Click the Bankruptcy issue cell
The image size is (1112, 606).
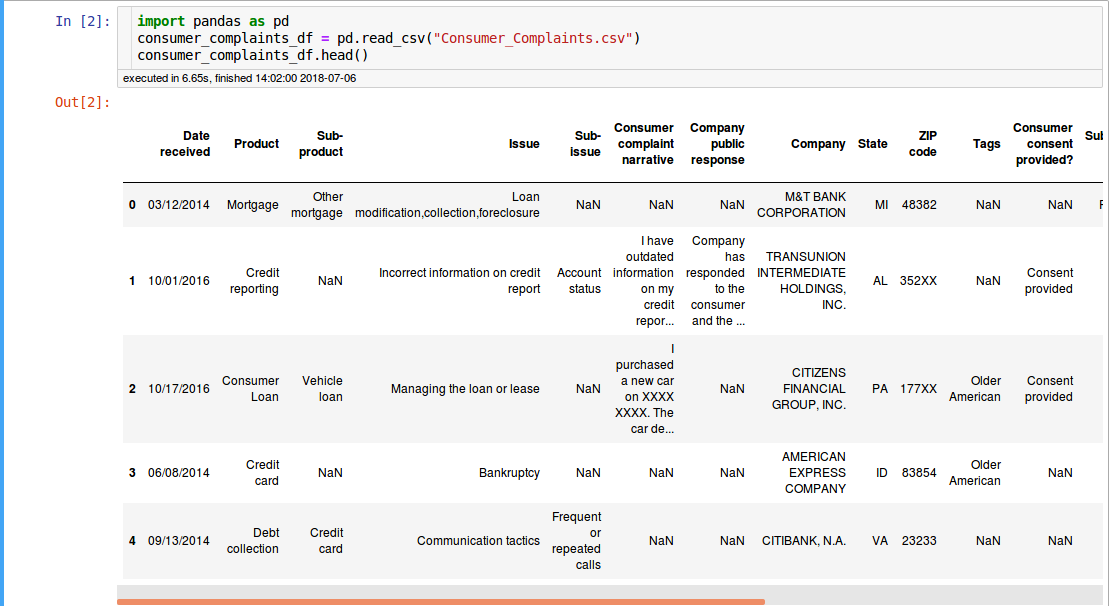coord(511,472)
